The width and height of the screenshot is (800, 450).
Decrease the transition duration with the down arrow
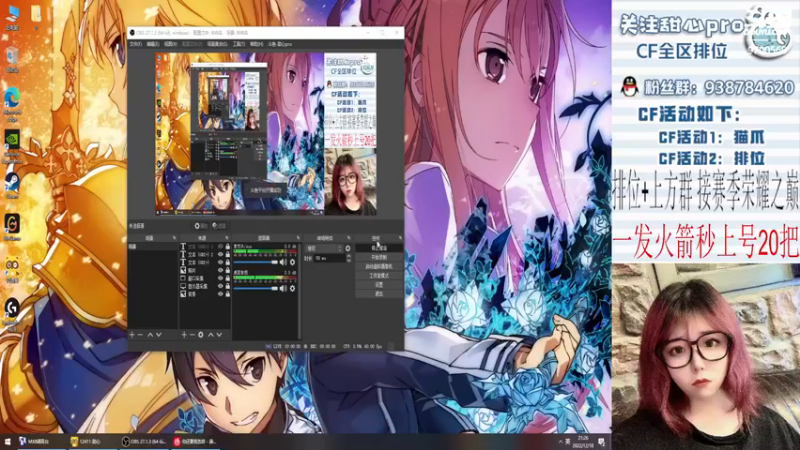point(348,260)
